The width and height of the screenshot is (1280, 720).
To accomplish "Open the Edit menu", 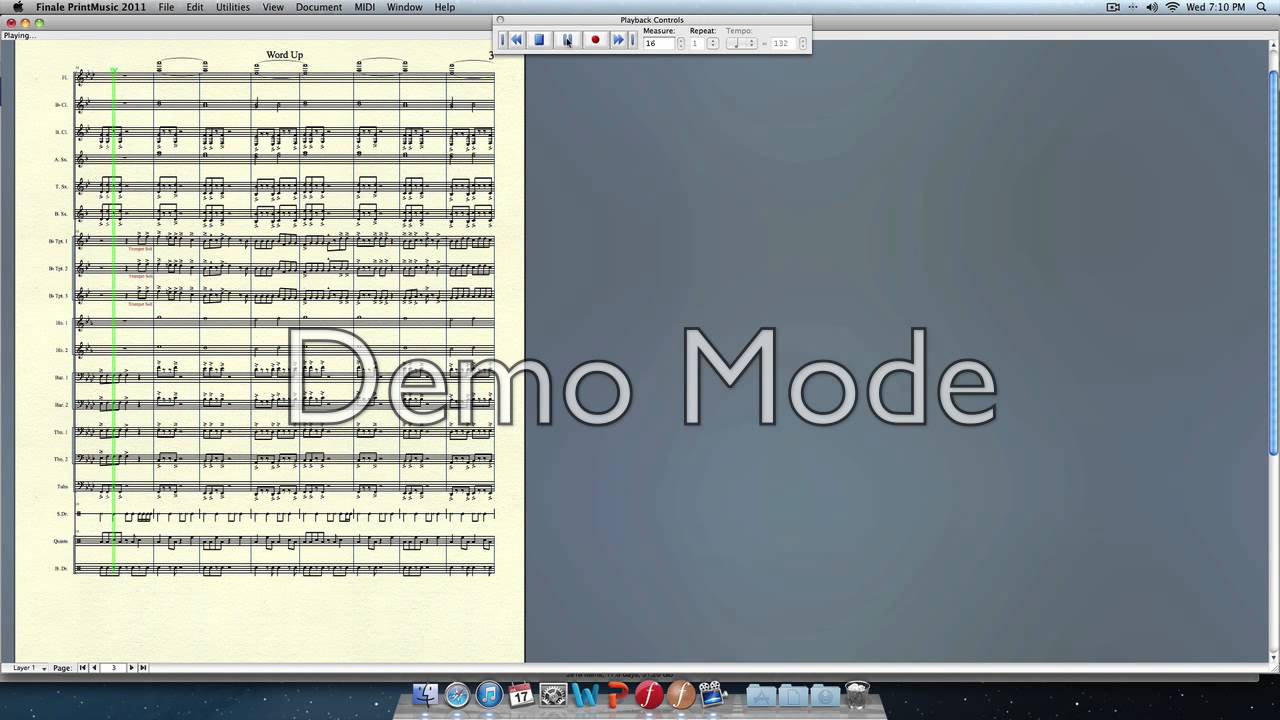I will [195, 7].
